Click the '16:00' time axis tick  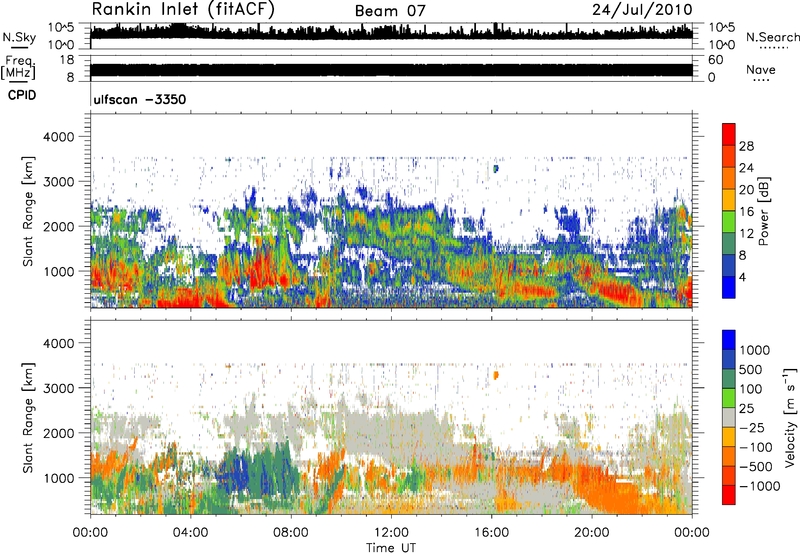491,533
